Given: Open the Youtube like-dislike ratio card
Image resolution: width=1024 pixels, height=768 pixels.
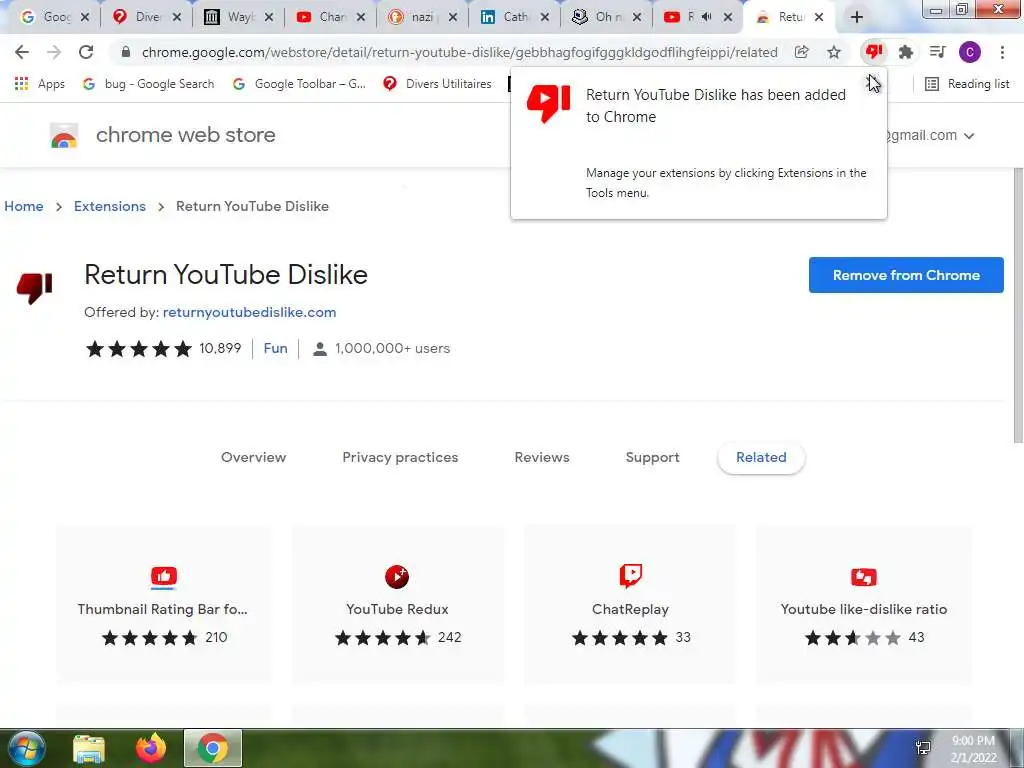Looking at the screenshot, I should [x=863, y=604].
